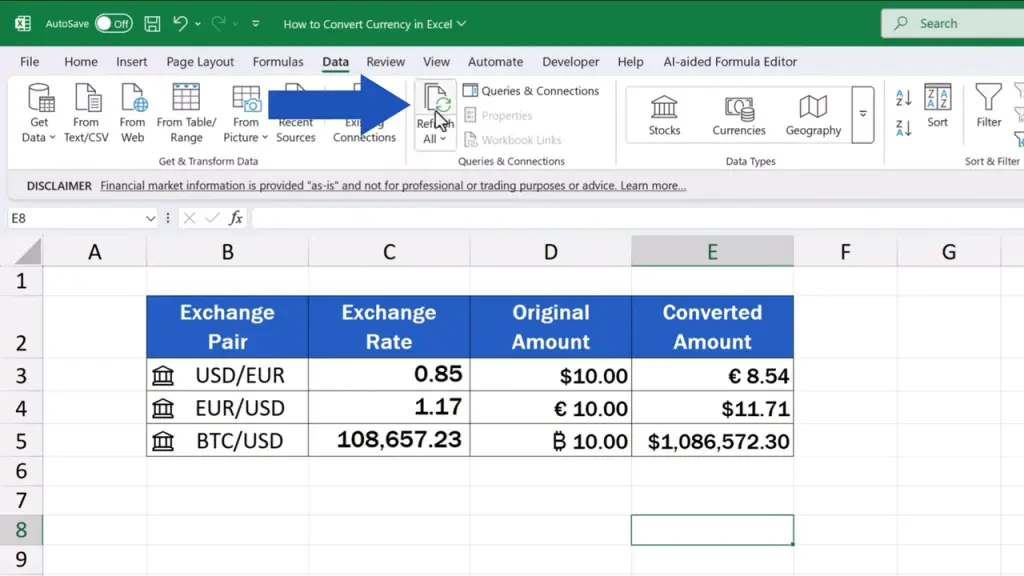This screenshot has width=1024, height=576.
Task: Click Sort A to Z icon
Action: click(904, 98)
